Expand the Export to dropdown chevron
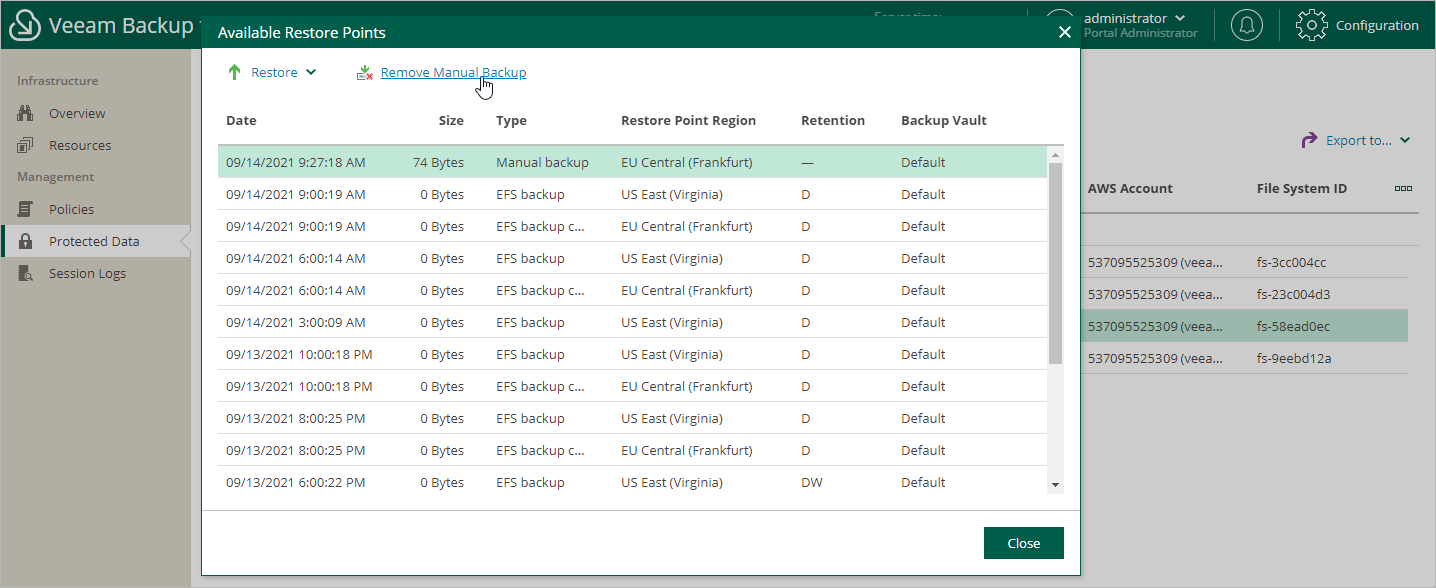The width and height of the screenshot is (1436, 588). pos(1405,141)
